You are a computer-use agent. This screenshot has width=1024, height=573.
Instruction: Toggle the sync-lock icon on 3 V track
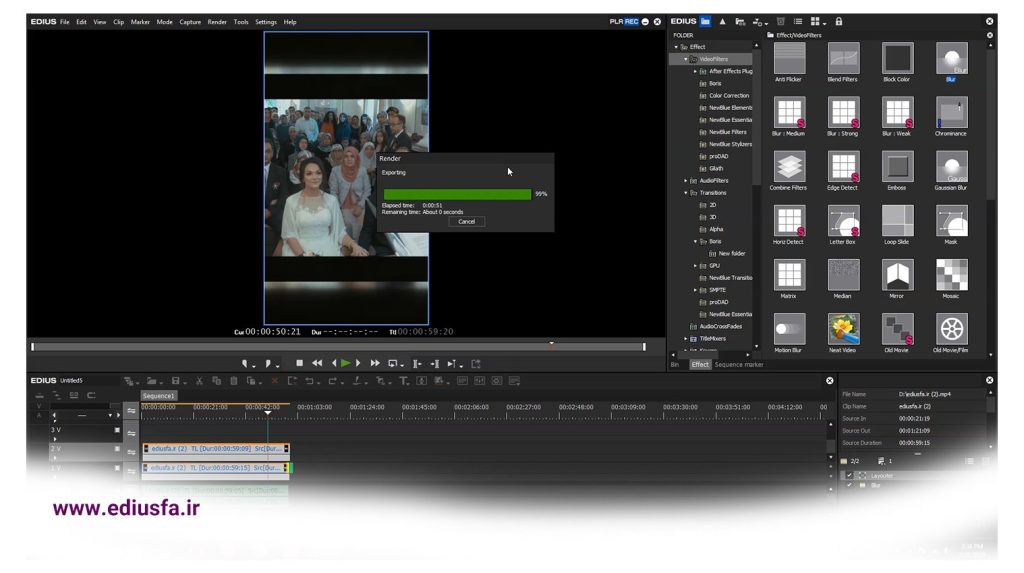click(131, 433)
